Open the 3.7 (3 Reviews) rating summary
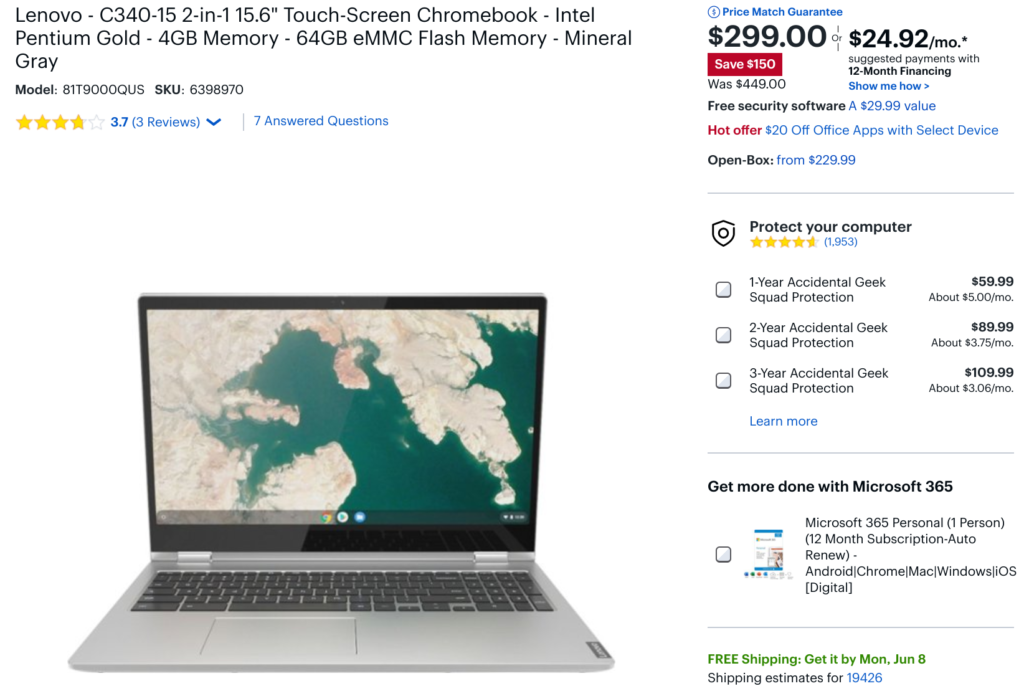The height and width of the screenshot is (686, 1024). 155,122
